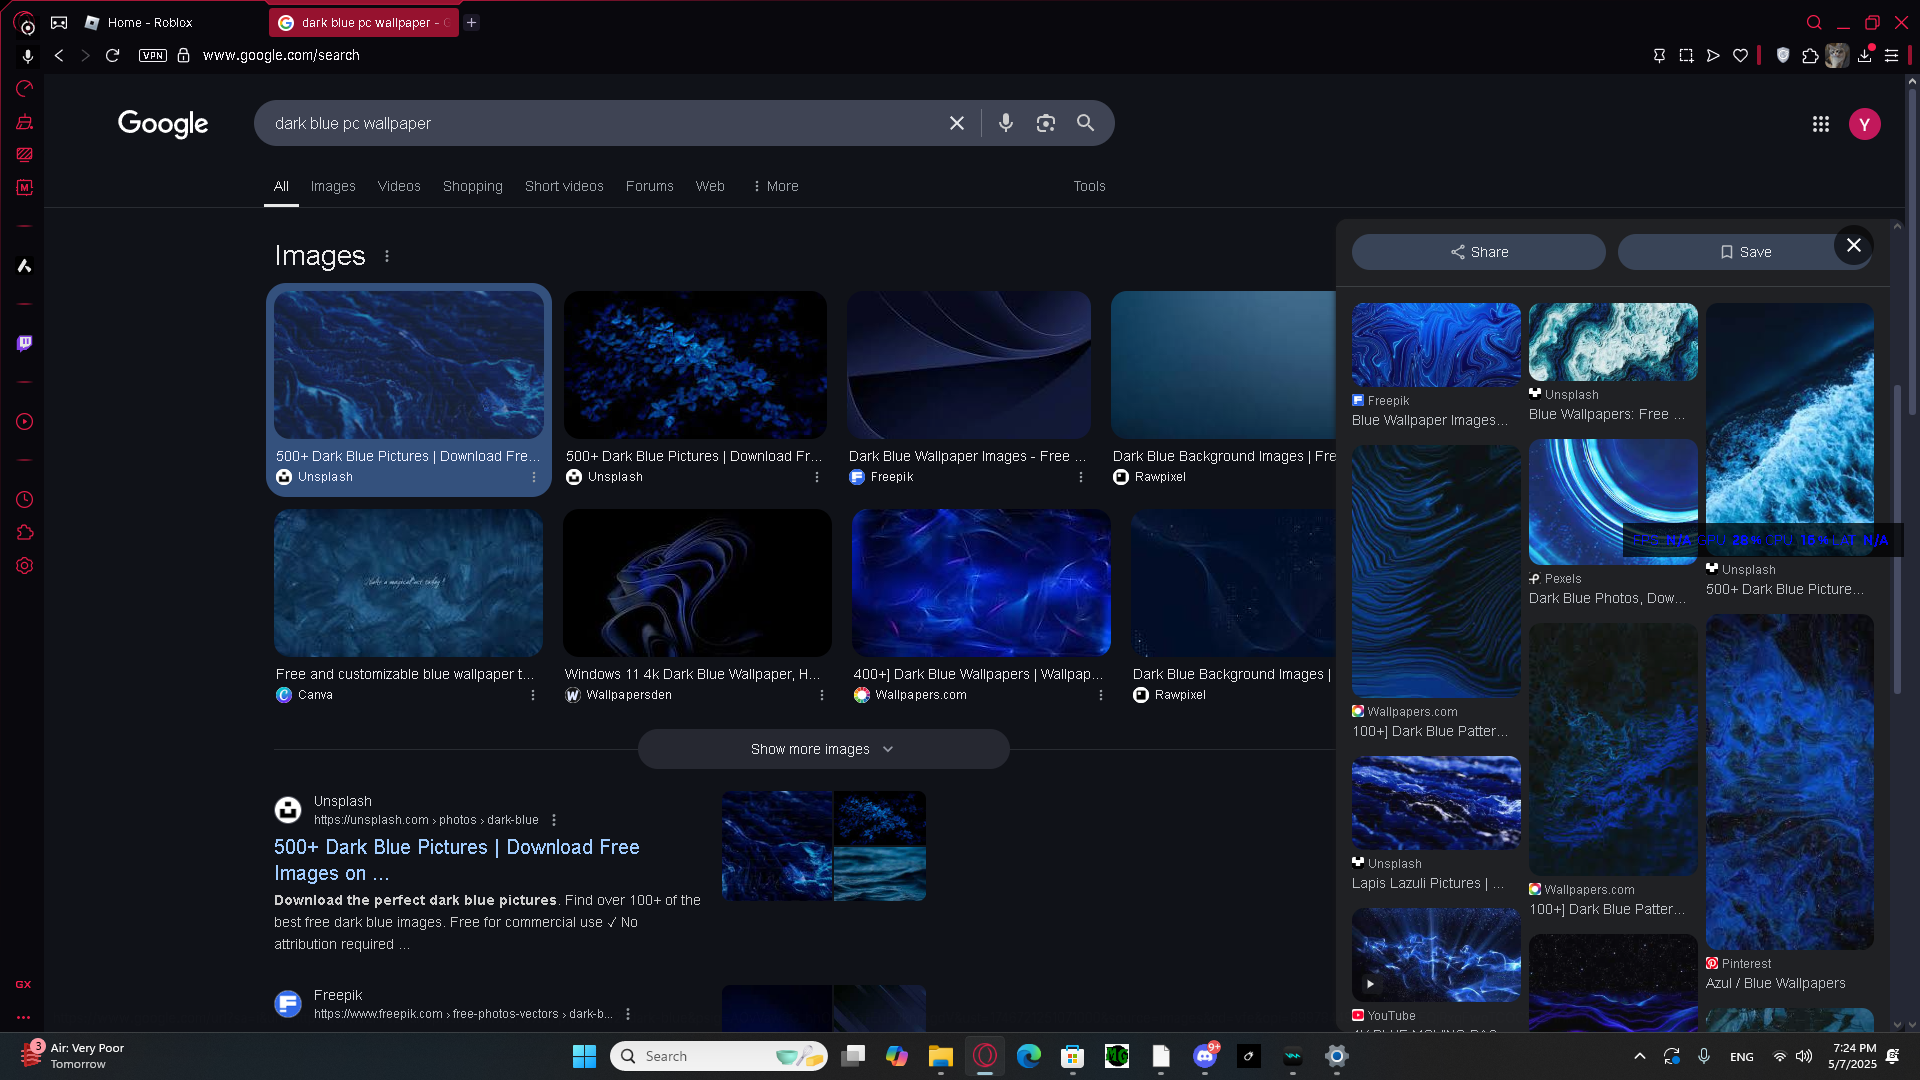Open Google apps grid icon

1820,124
